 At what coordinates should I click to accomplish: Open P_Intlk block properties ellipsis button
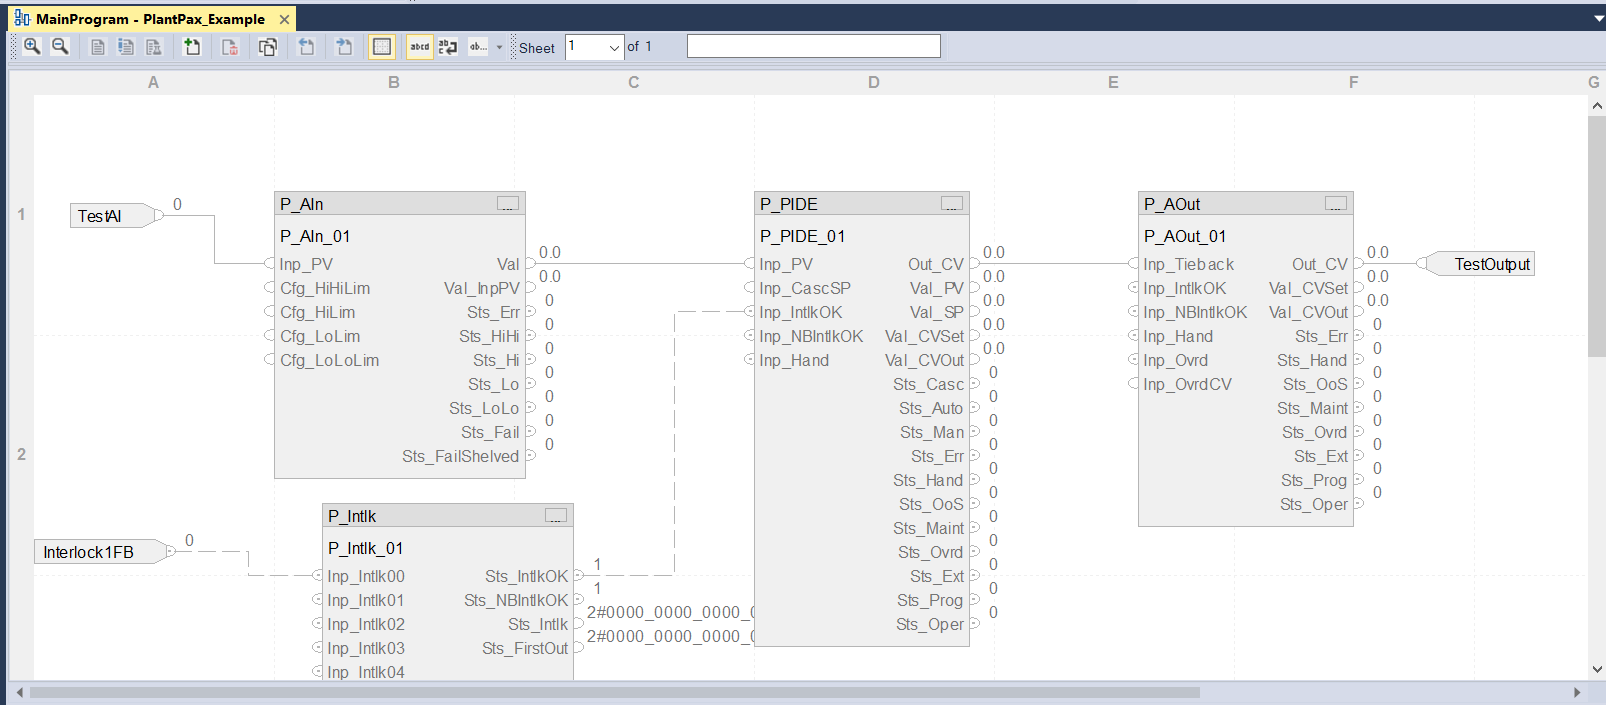coord(556,516)
